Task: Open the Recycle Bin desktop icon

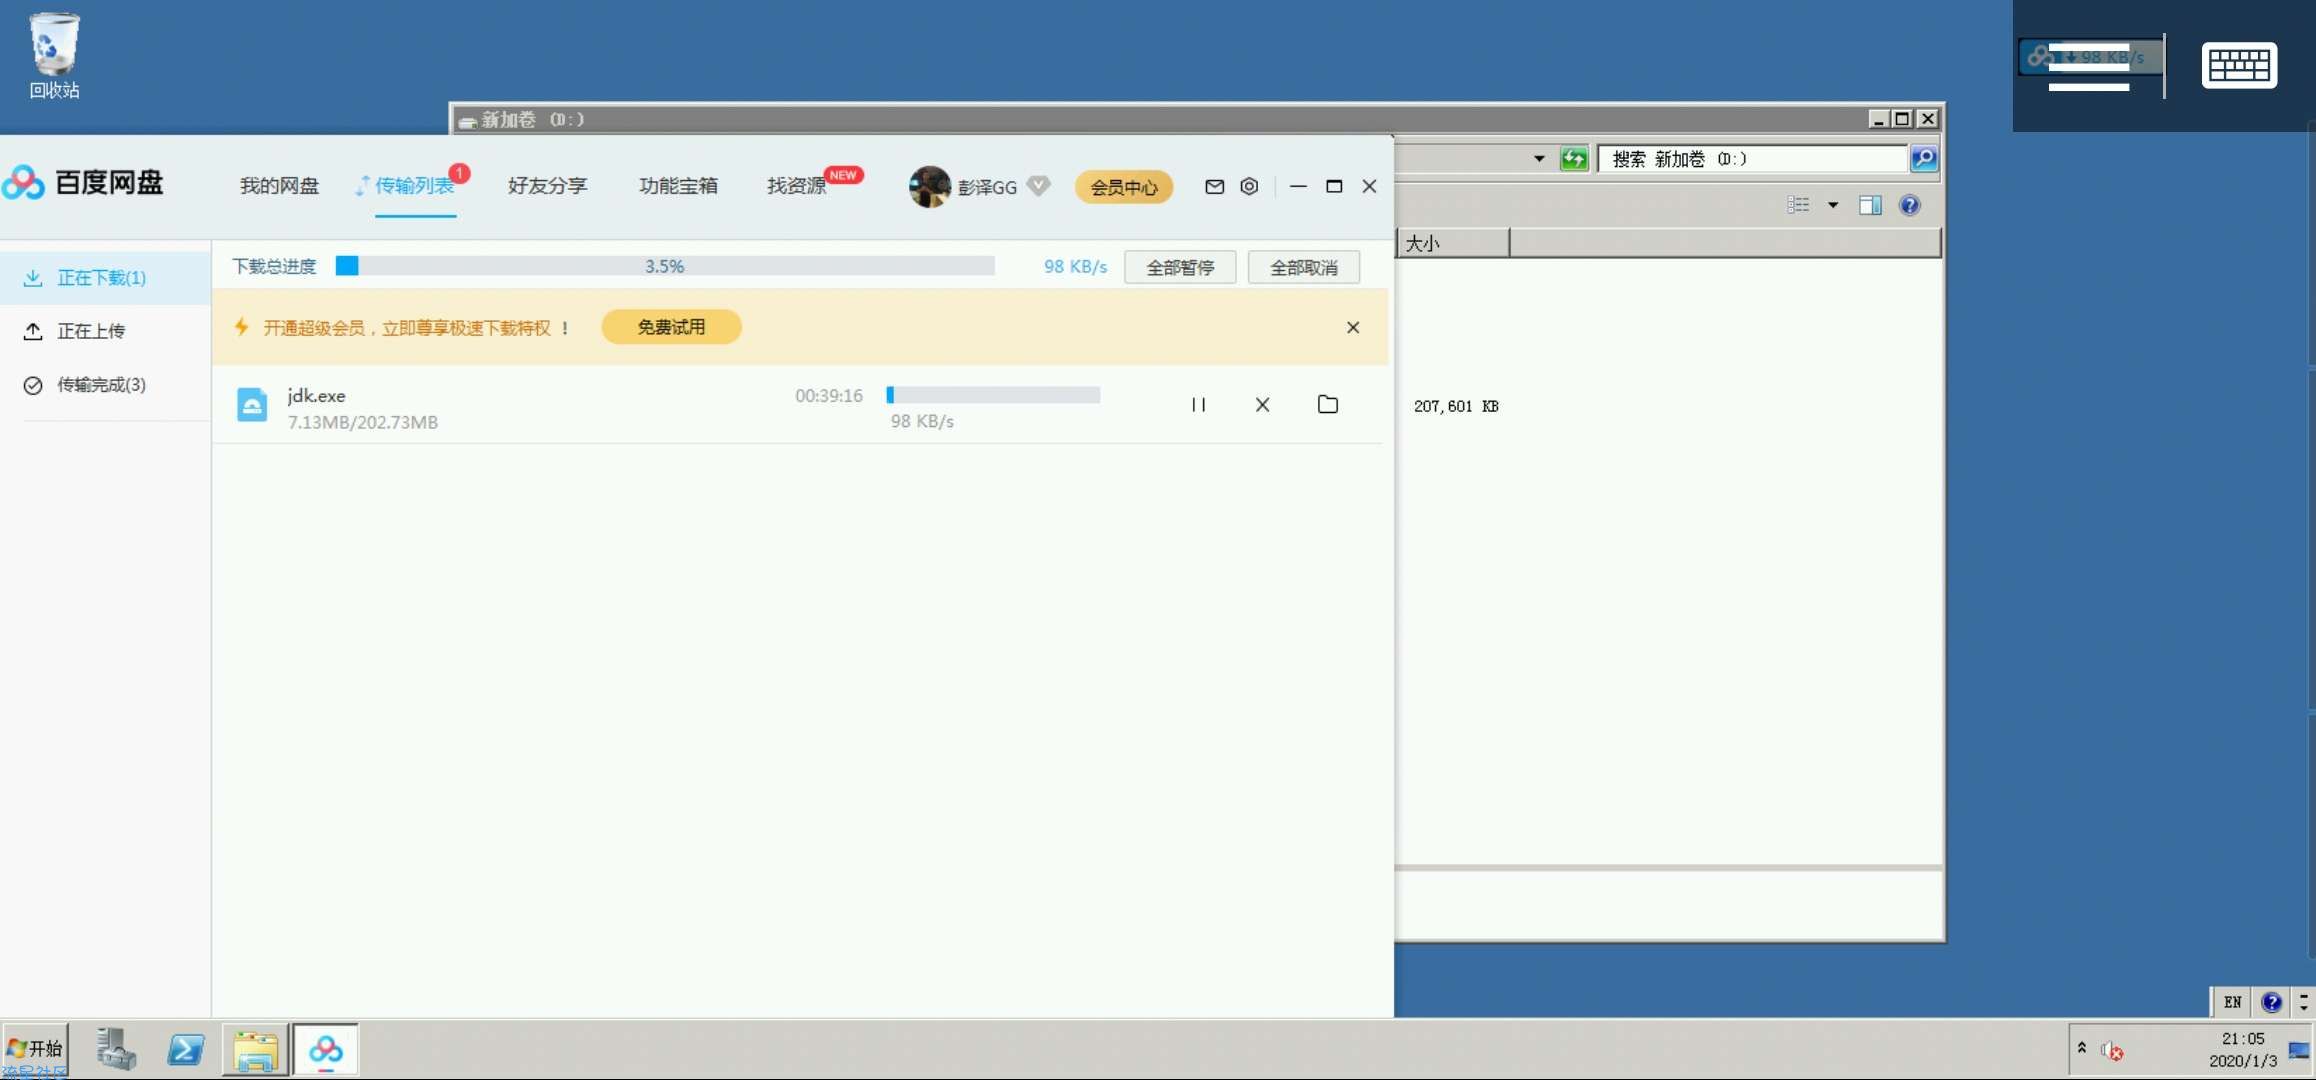Action: tap(54, 56)
